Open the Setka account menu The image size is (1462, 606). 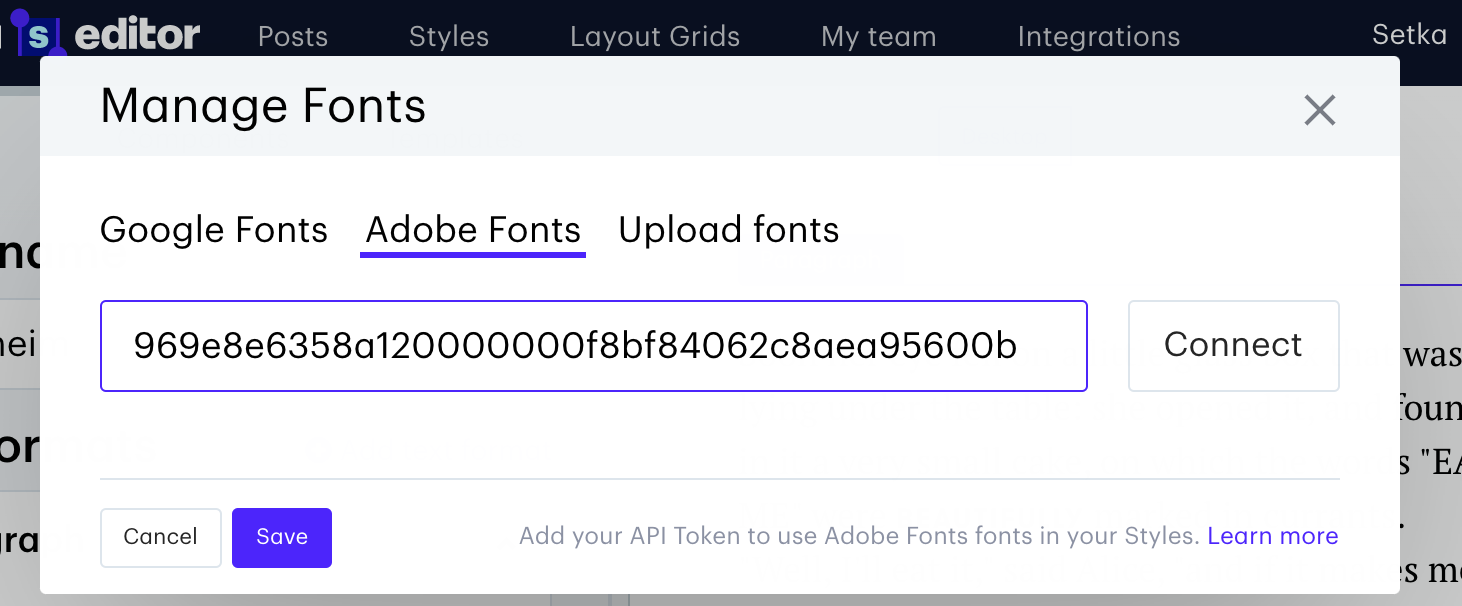(x=1409, y=35)
